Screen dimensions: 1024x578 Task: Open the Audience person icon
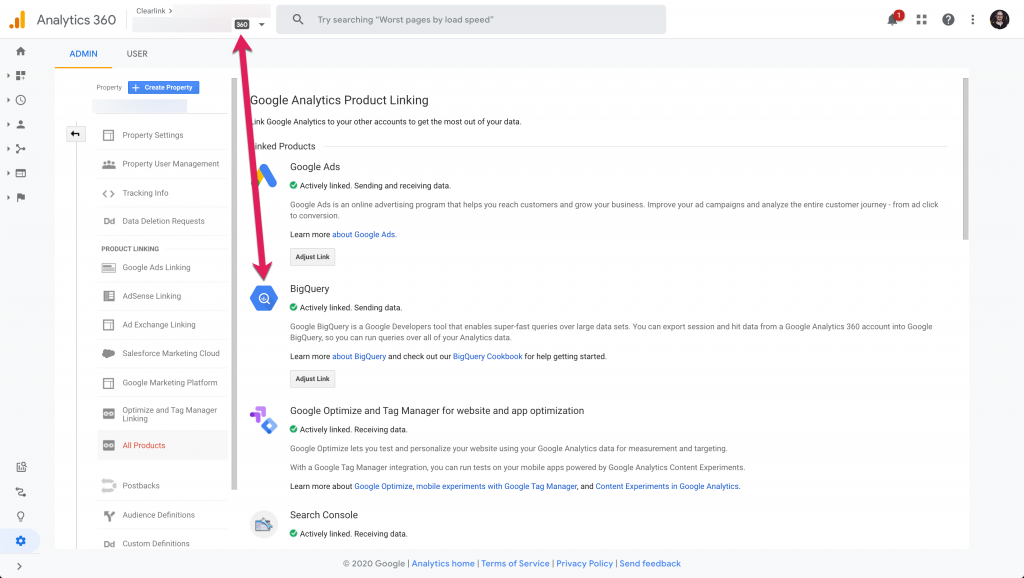tap(21, 124)
